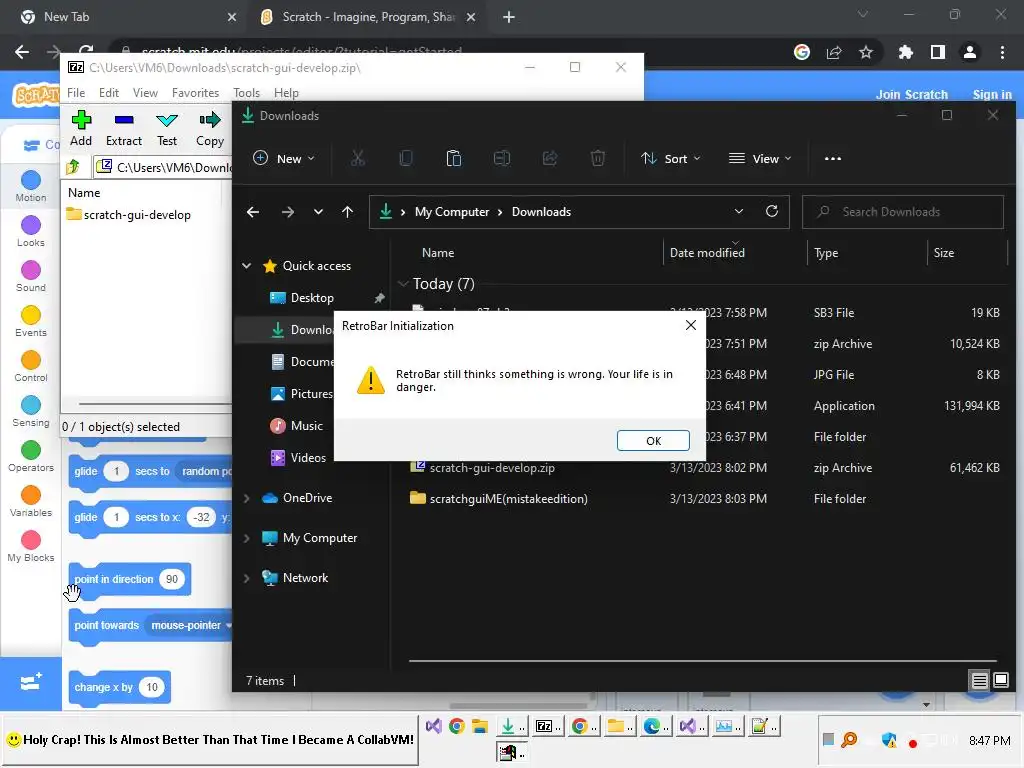Image resolution: width=1024 pixels, height=768 pixels.
Task: Go back in Explorer navigation
Action: (x=253, y=212)
